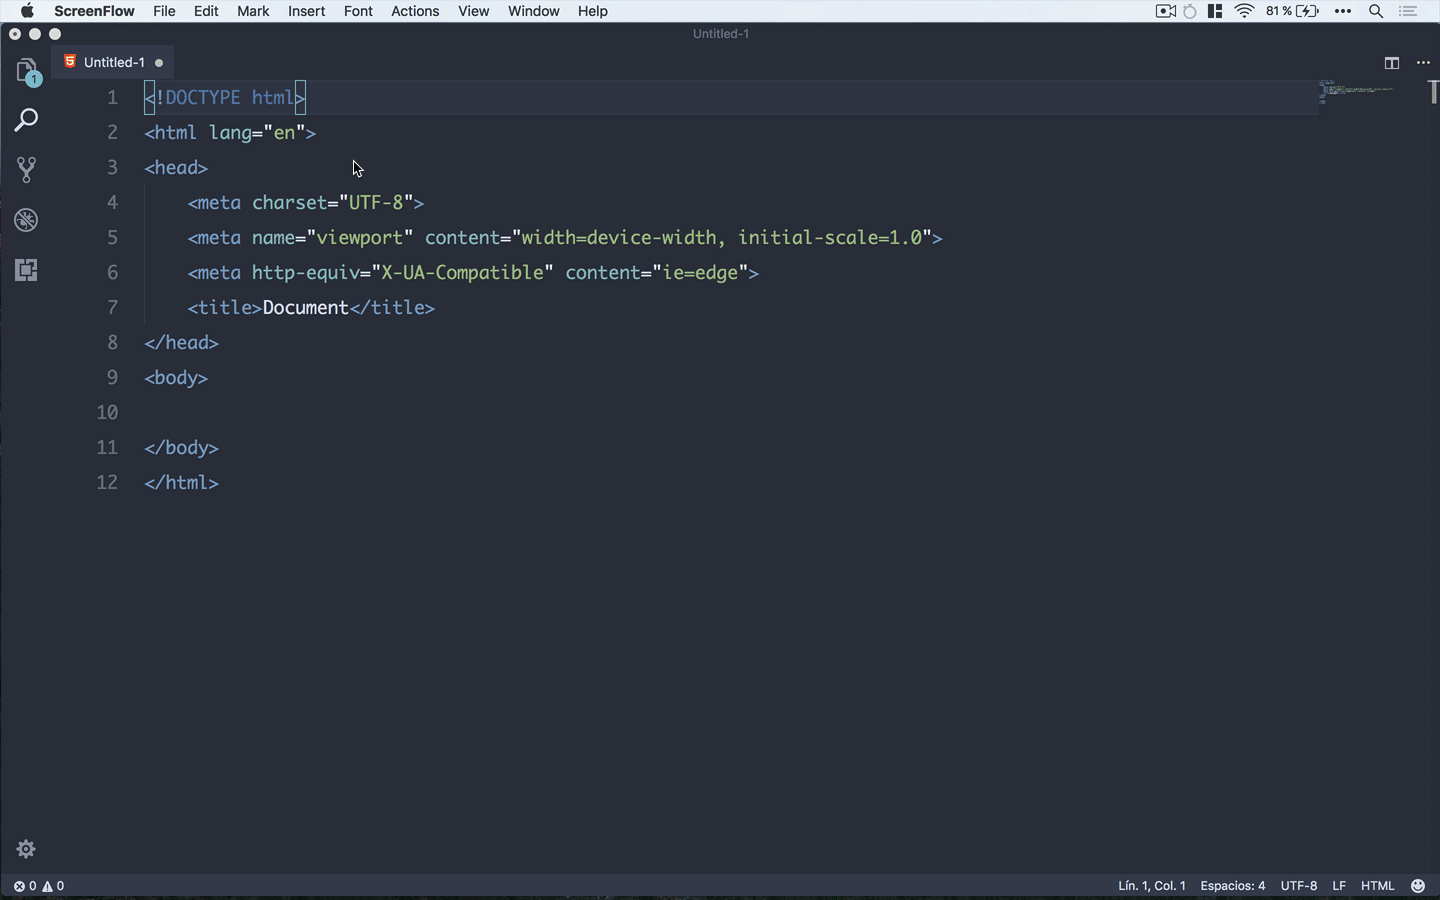The image size is (1440, 900).
Task: Open Notification Center list icon
Action: coord(1408,11)
